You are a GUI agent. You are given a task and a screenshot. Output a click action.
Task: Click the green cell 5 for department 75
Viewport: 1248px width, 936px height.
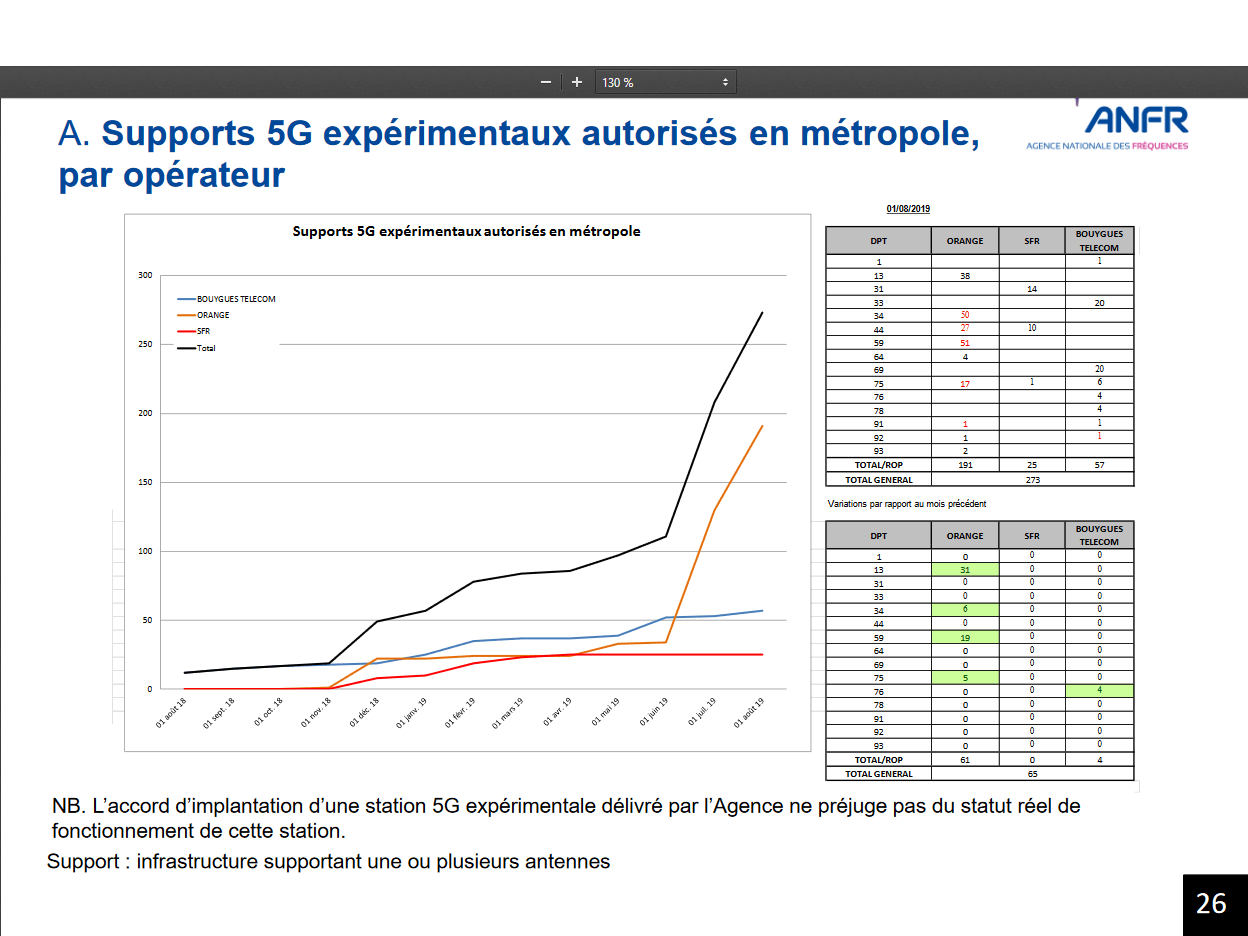coord(965,678)
